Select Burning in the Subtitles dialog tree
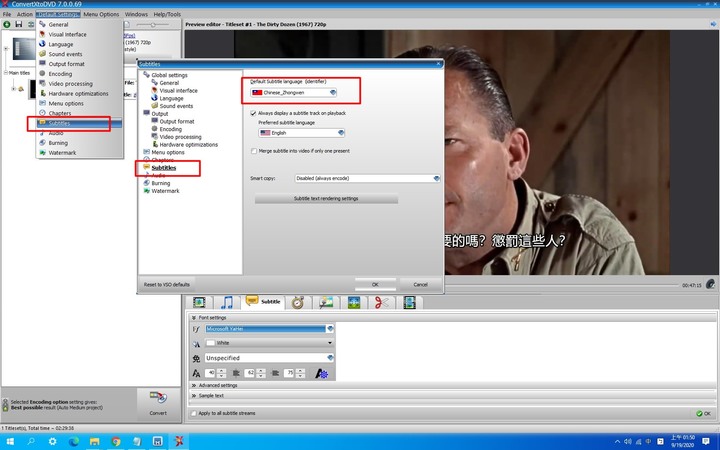 tap(160, 183)
